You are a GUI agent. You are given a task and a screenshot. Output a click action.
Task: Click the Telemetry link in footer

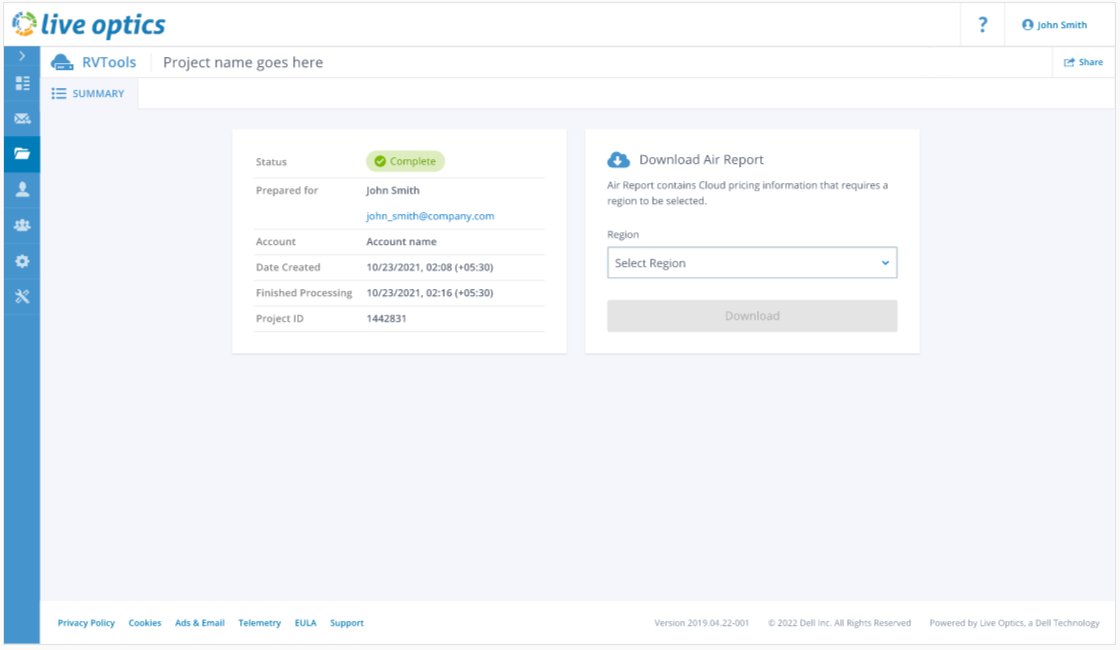[259, 623]
